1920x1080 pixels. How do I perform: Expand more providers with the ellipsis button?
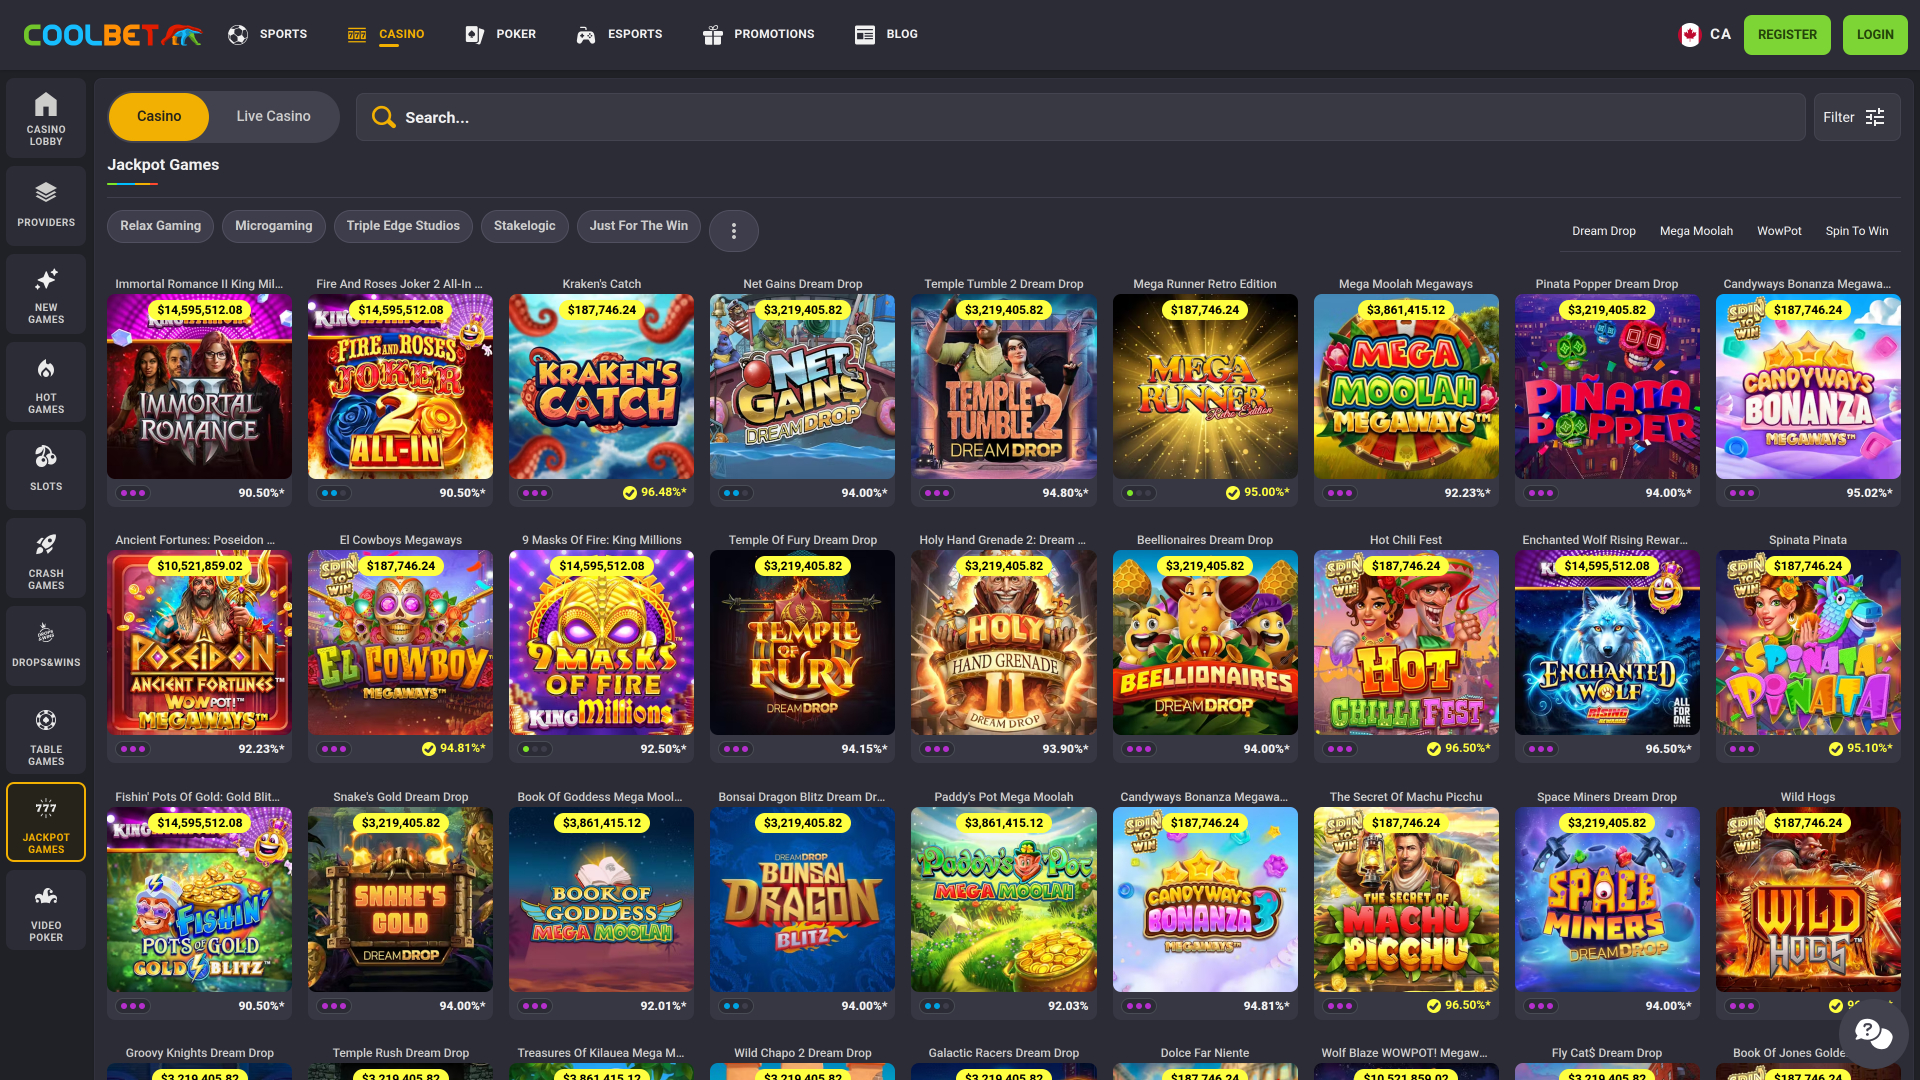[x=733, y=230]
